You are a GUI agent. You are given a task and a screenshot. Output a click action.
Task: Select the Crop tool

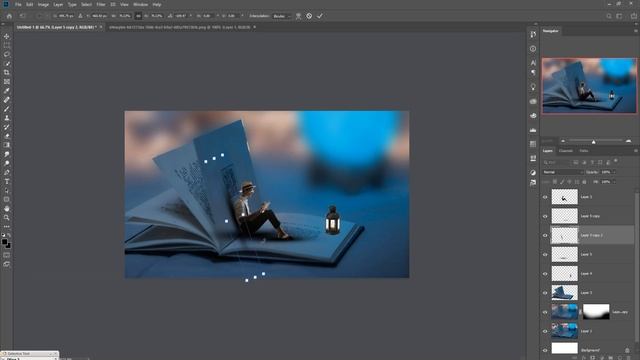7,72
